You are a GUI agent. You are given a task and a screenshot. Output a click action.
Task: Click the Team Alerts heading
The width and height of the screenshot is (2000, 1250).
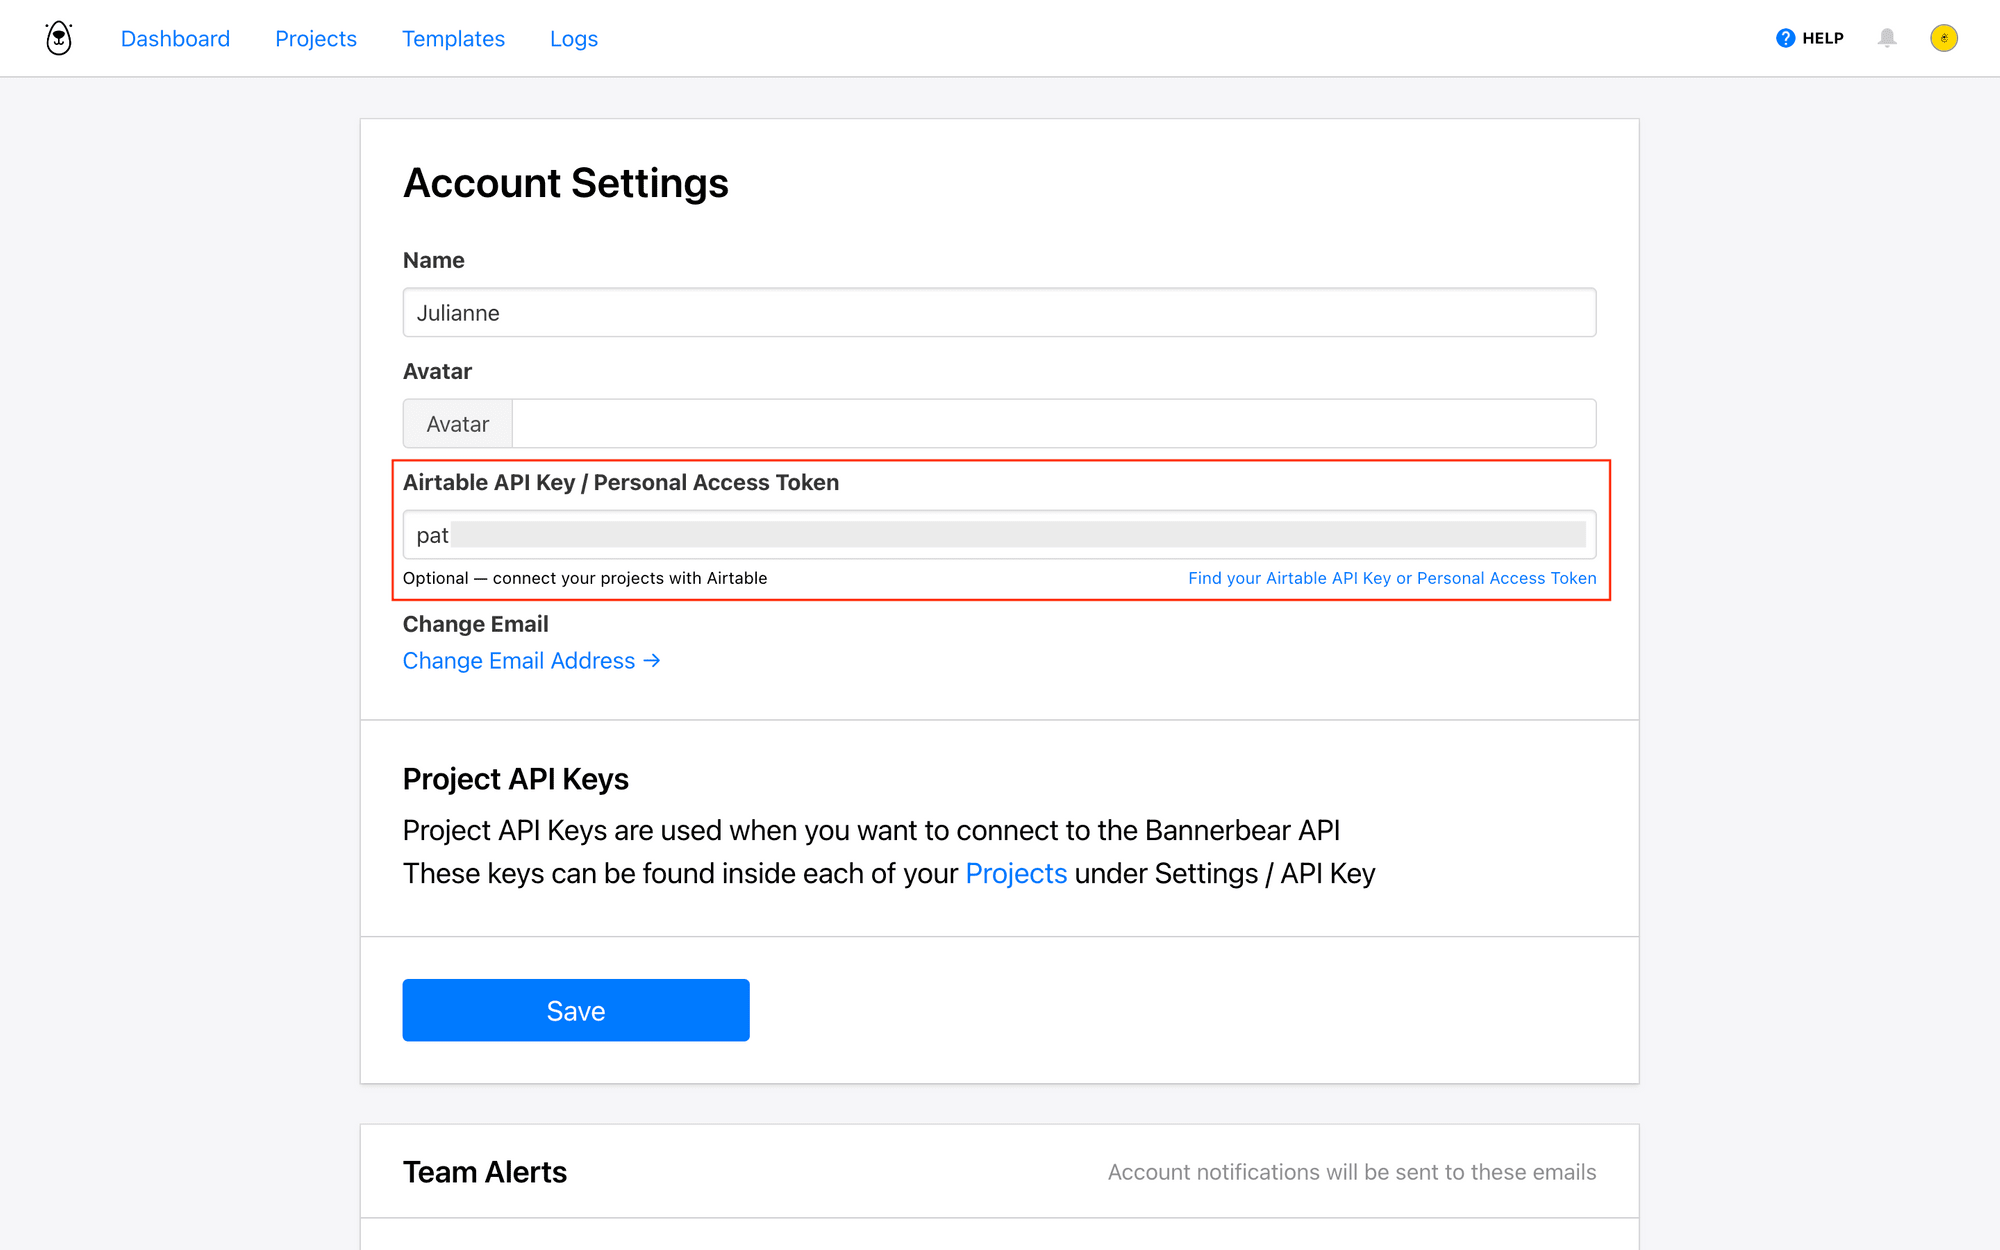[x=484, y=1171]
